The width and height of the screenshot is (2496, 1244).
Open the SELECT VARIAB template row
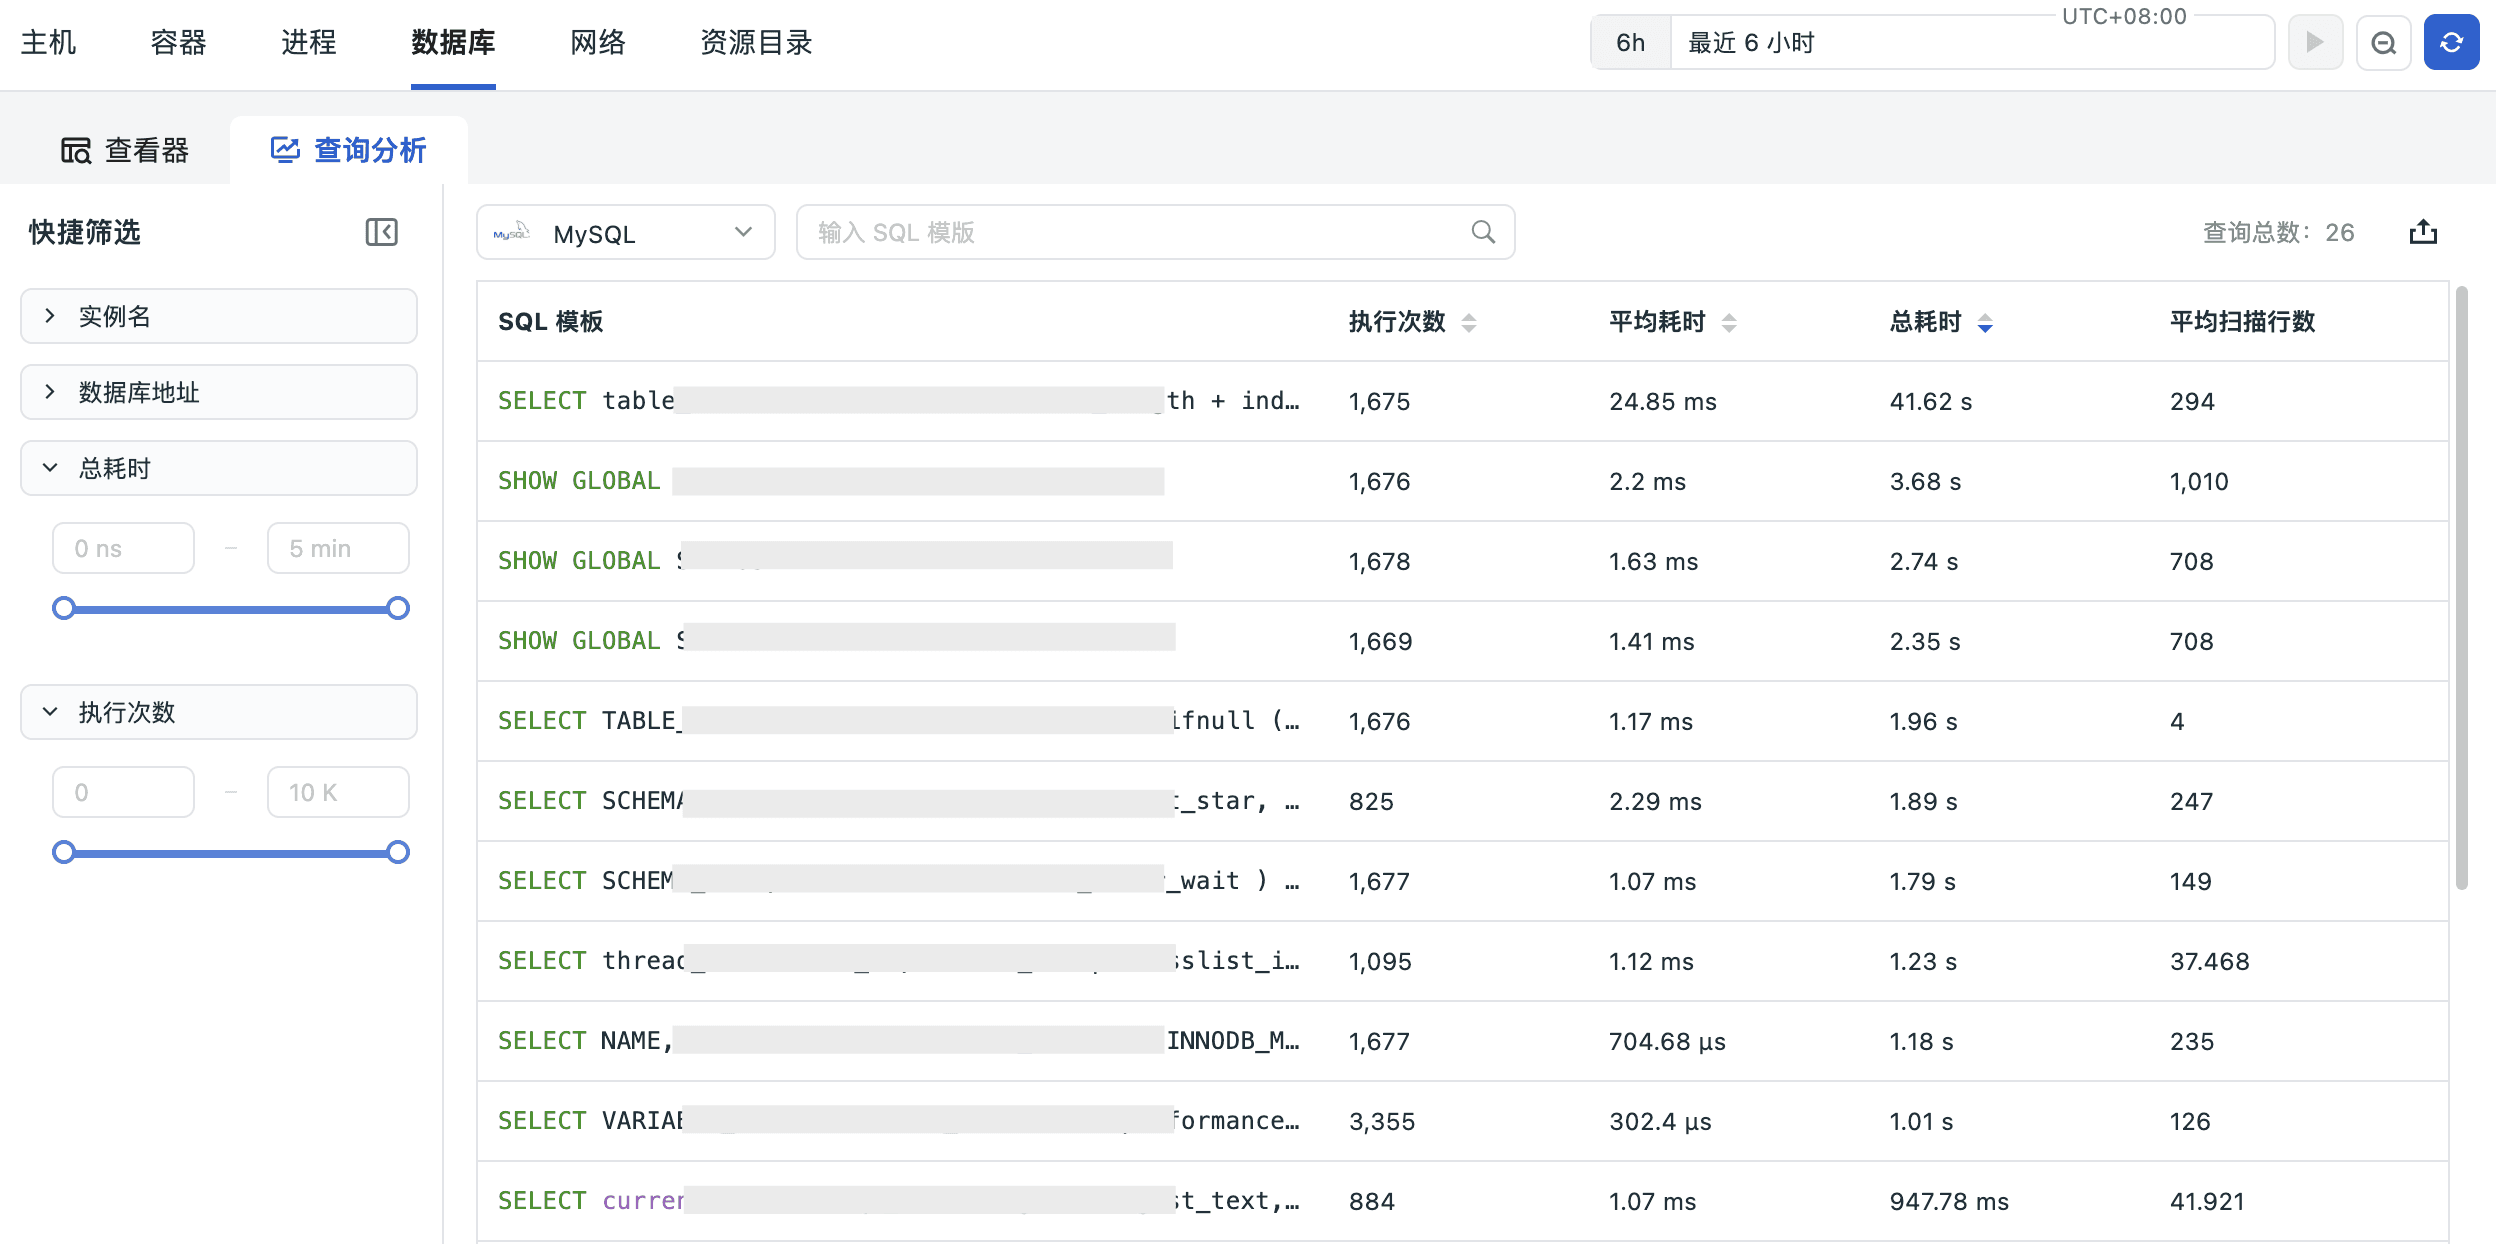[x=1462, y=1121]
